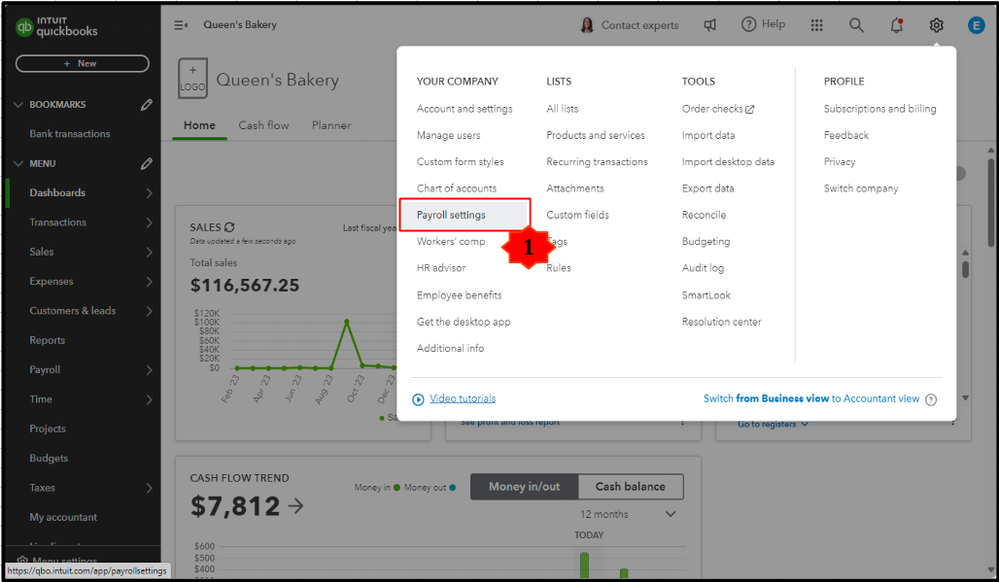Click the QuickBooks logo
Viewport: 999px width, 582px height.
(56, 27)
